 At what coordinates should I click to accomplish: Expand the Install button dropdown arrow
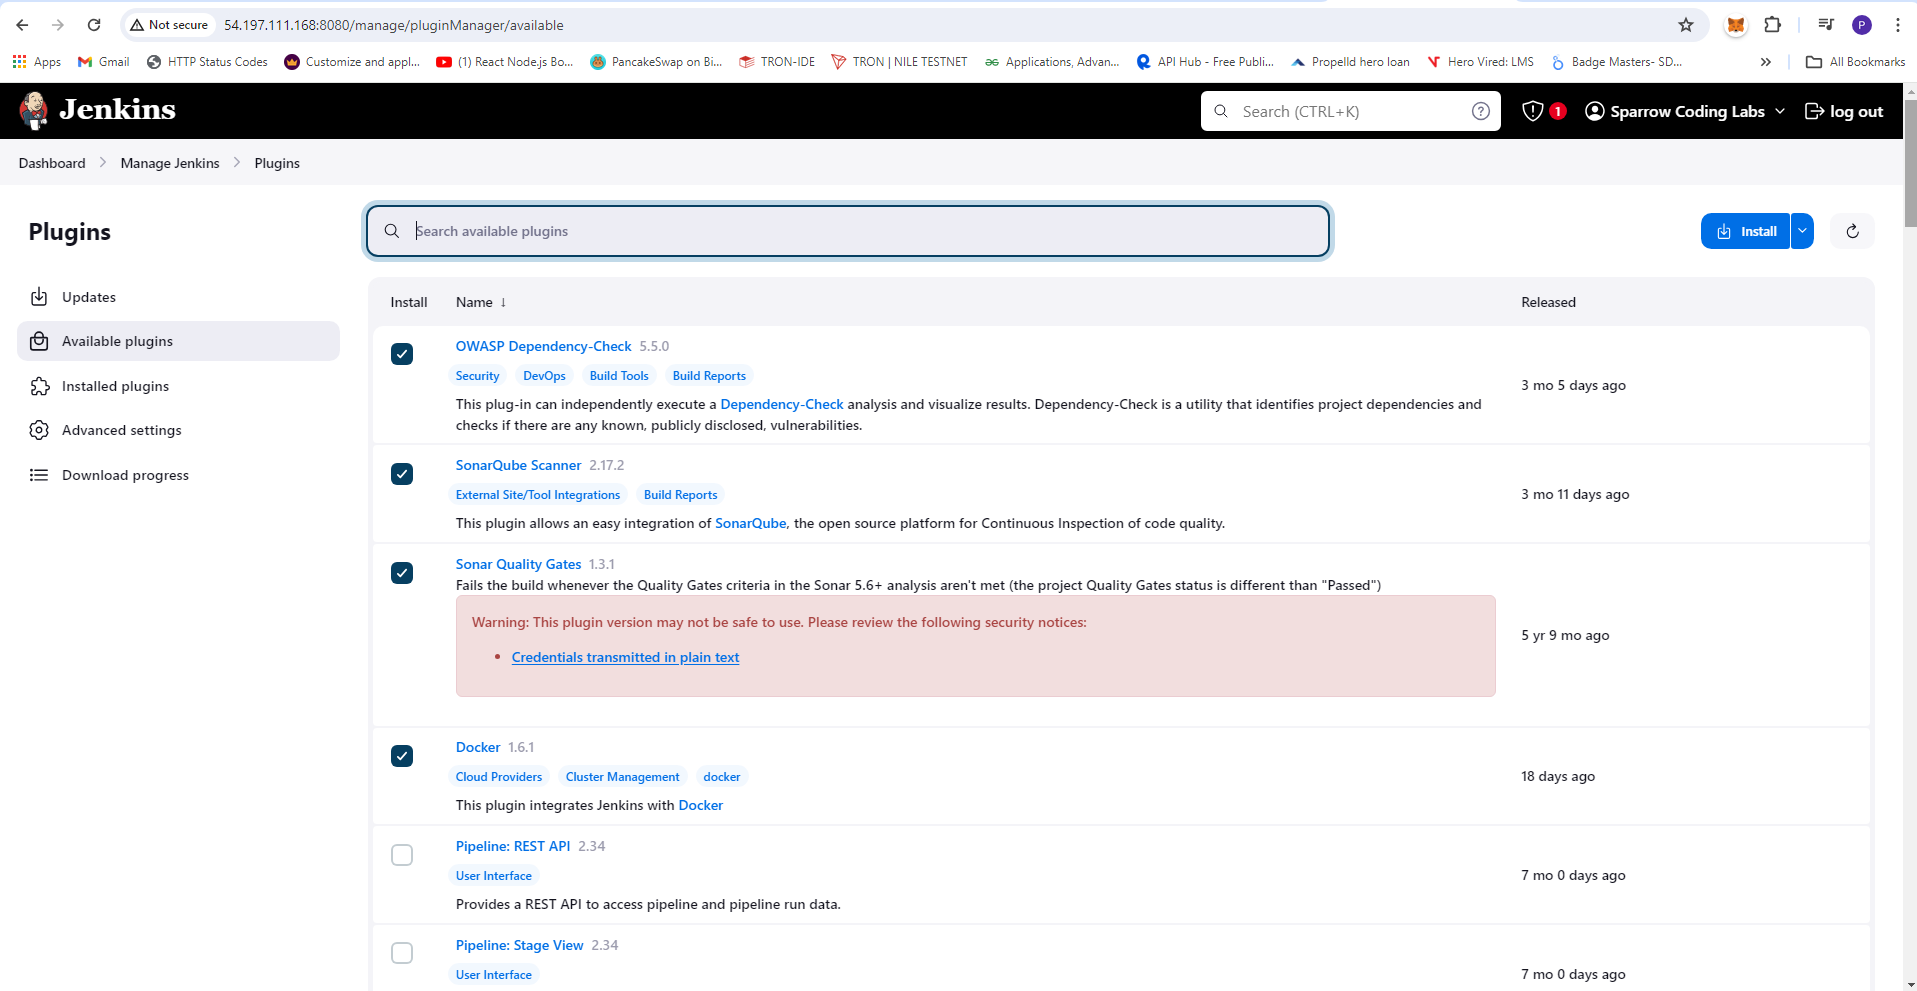click(1802, 231)
